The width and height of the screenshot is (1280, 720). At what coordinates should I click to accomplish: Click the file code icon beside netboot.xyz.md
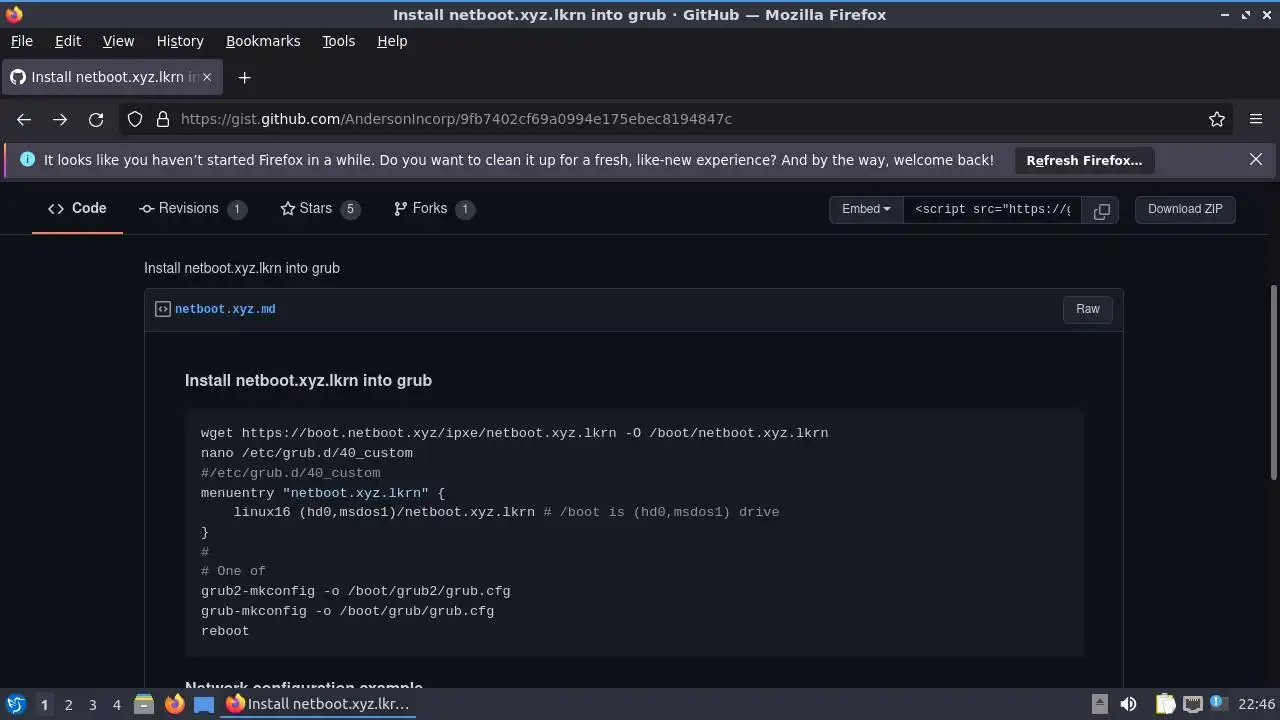(163, 309)
